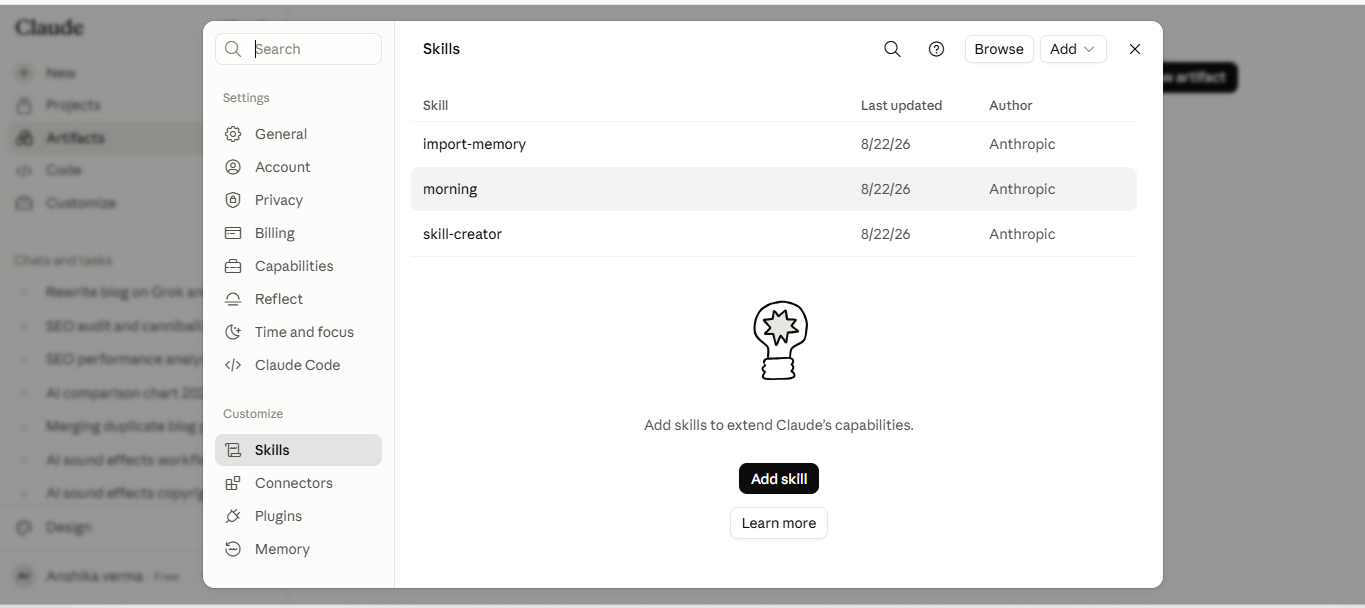Image resolution: width=1365 pixels, height=608 pixels.
Task: Open General settings
Action: 298,134
